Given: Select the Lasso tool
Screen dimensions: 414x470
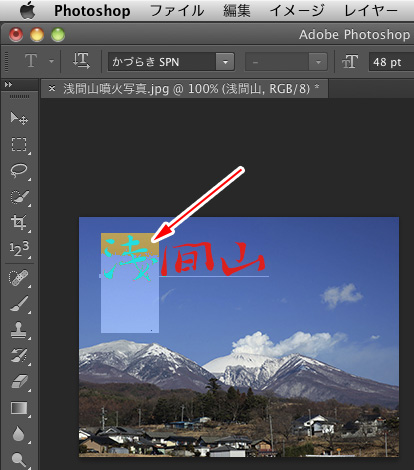Looking at the screenshot, I should coord(19,170).
